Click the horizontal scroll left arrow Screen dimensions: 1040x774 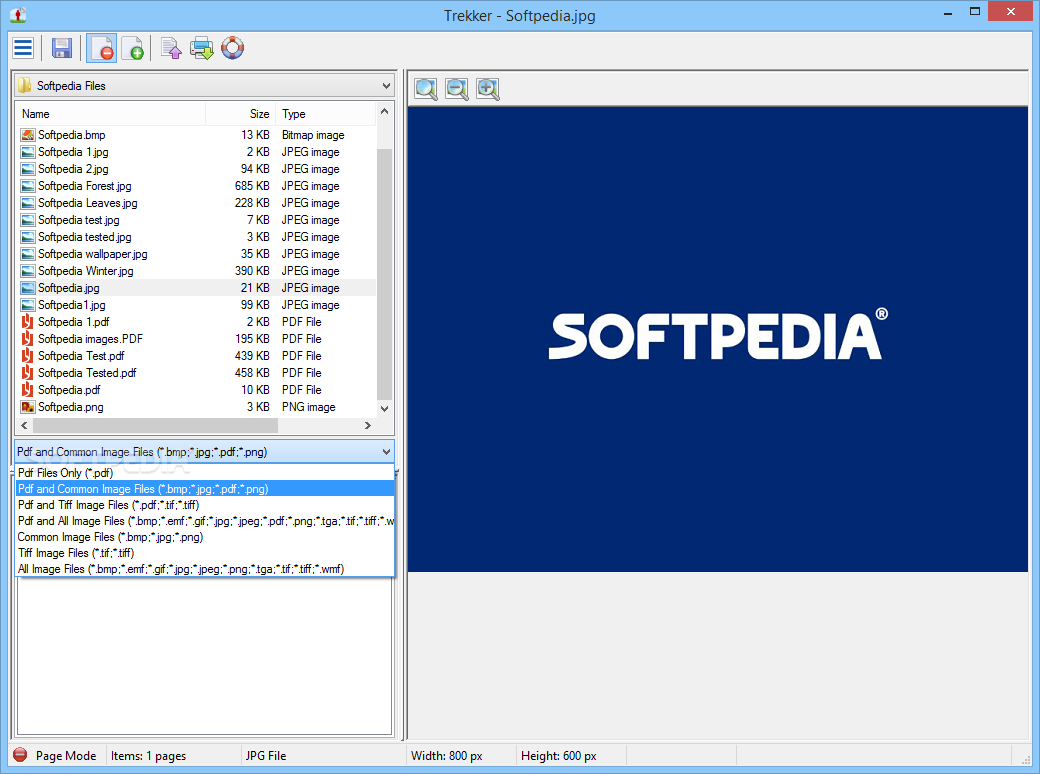click(25, 425)
